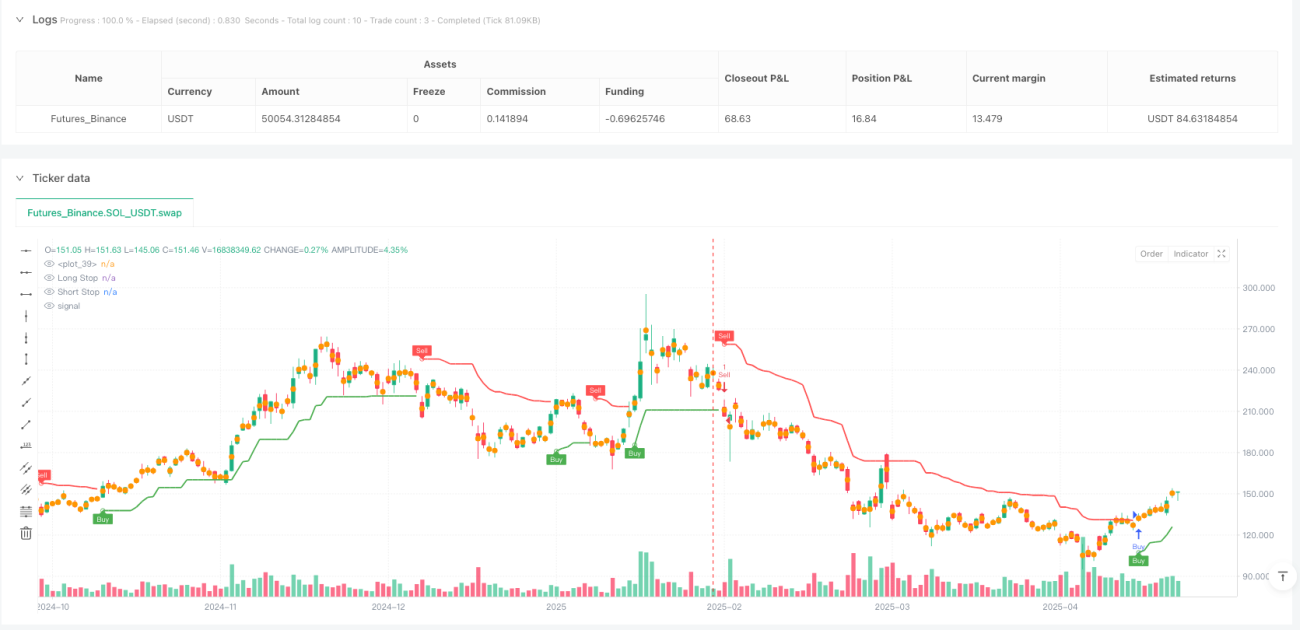Open the Futures_Binance.SOL_USDT.swap tab
Viewport: 1300px width, 630px height.
tap(105, 213)
